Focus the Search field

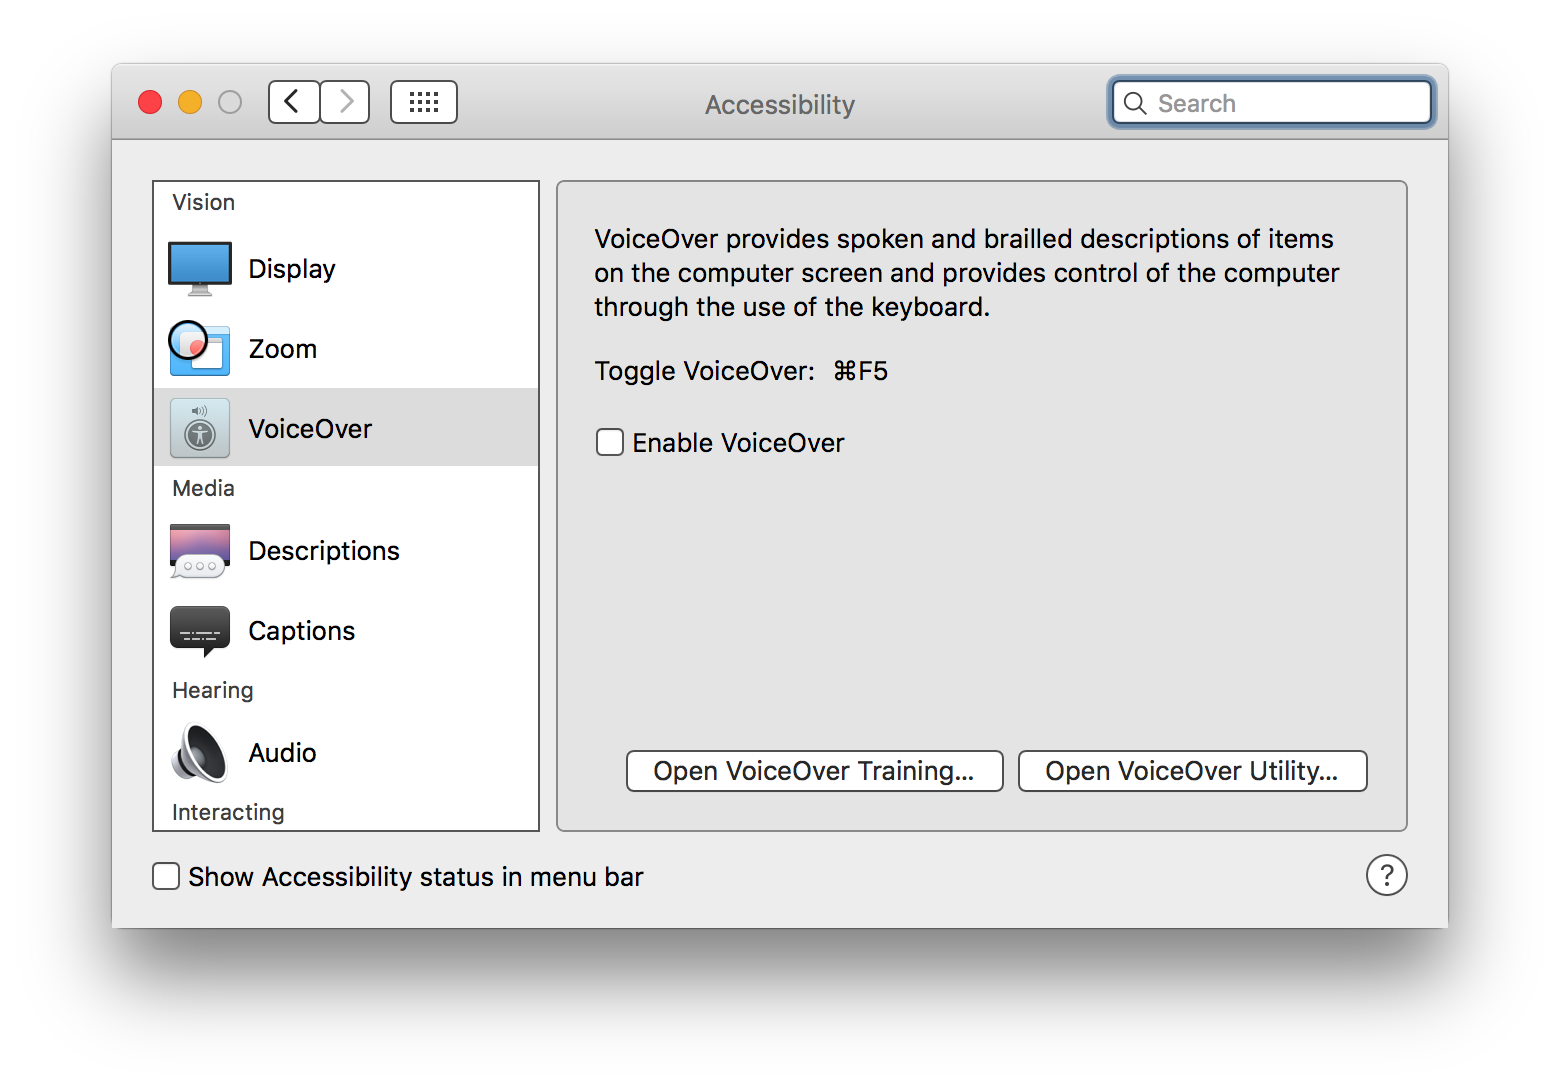click(1272, 102)
